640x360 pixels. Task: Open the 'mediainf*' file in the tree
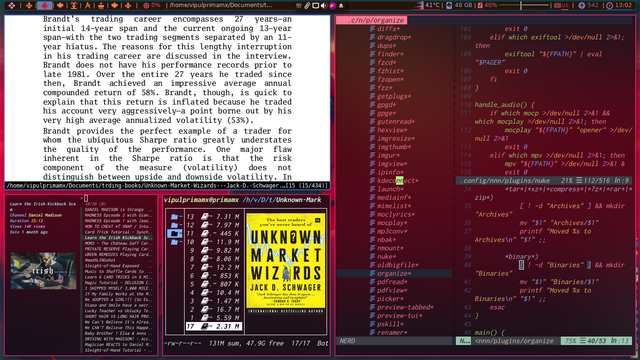[x=390, y=198]
